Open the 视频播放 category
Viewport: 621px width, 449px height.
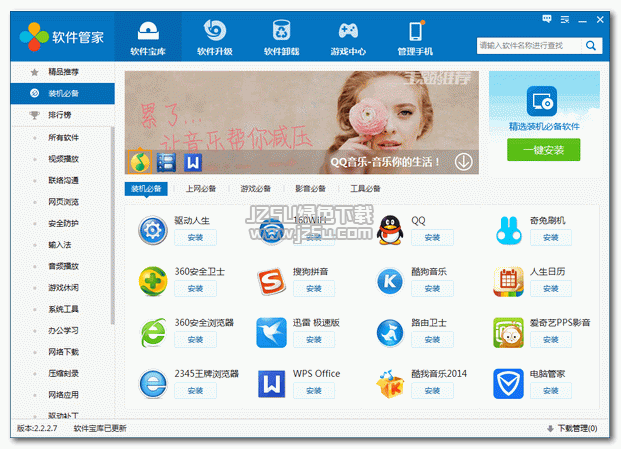coord(63,159)
